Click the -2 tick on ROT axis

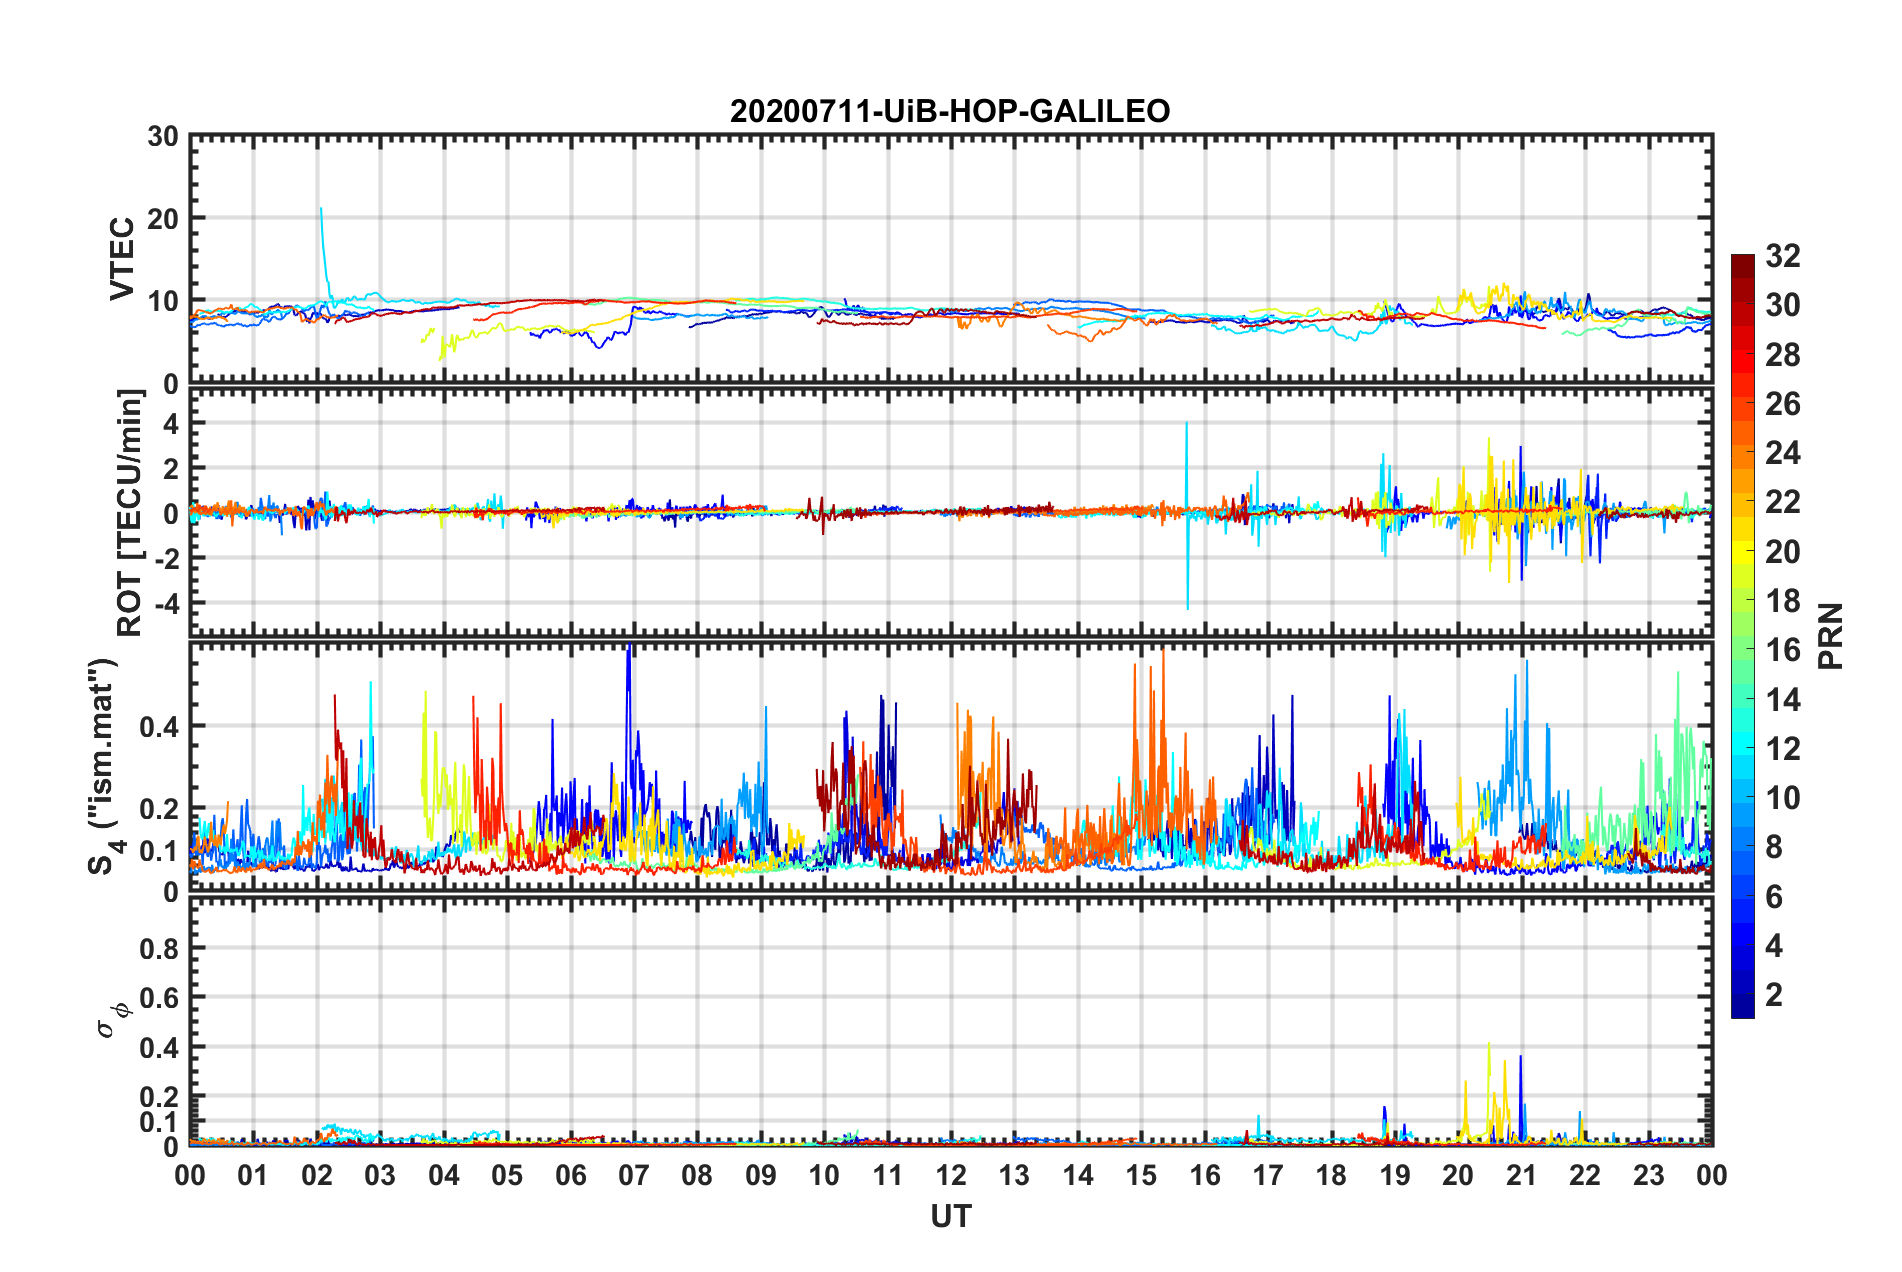[x=167, y=558]
